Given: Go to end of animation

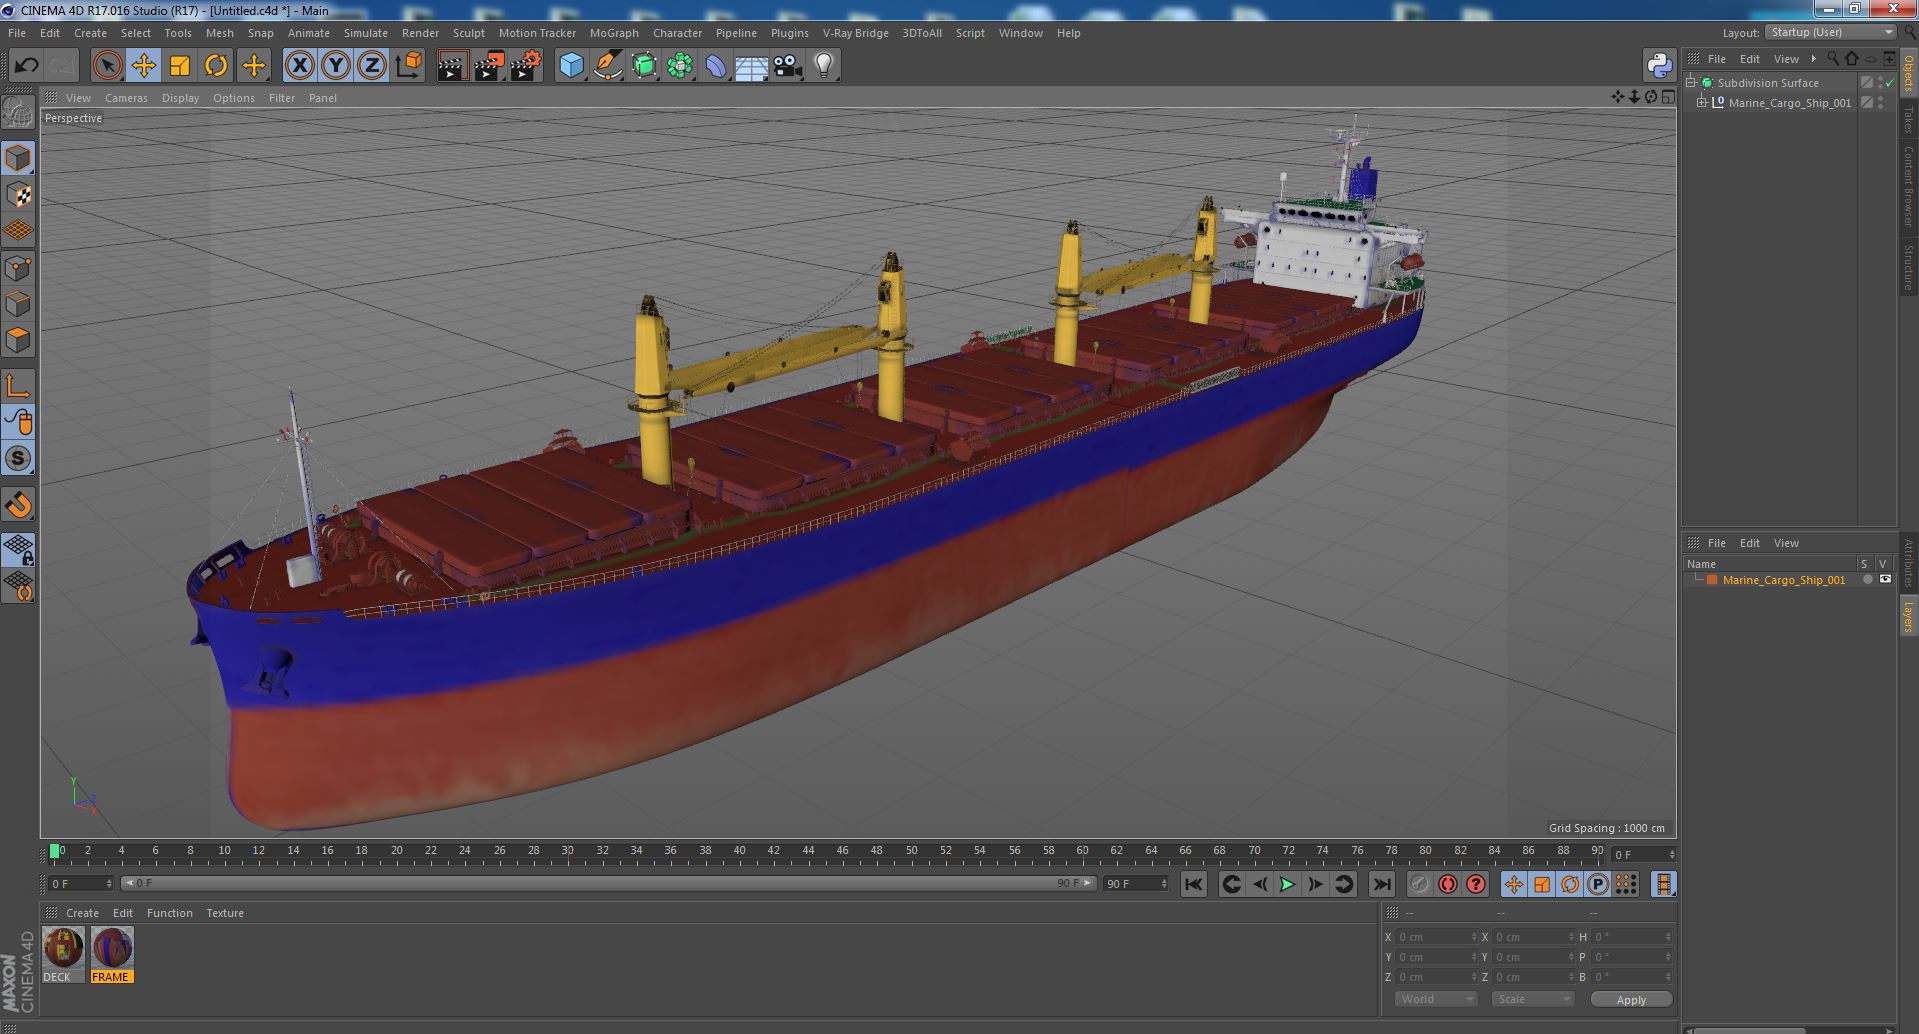Looking at the screenshot, I should point(1382,884).
